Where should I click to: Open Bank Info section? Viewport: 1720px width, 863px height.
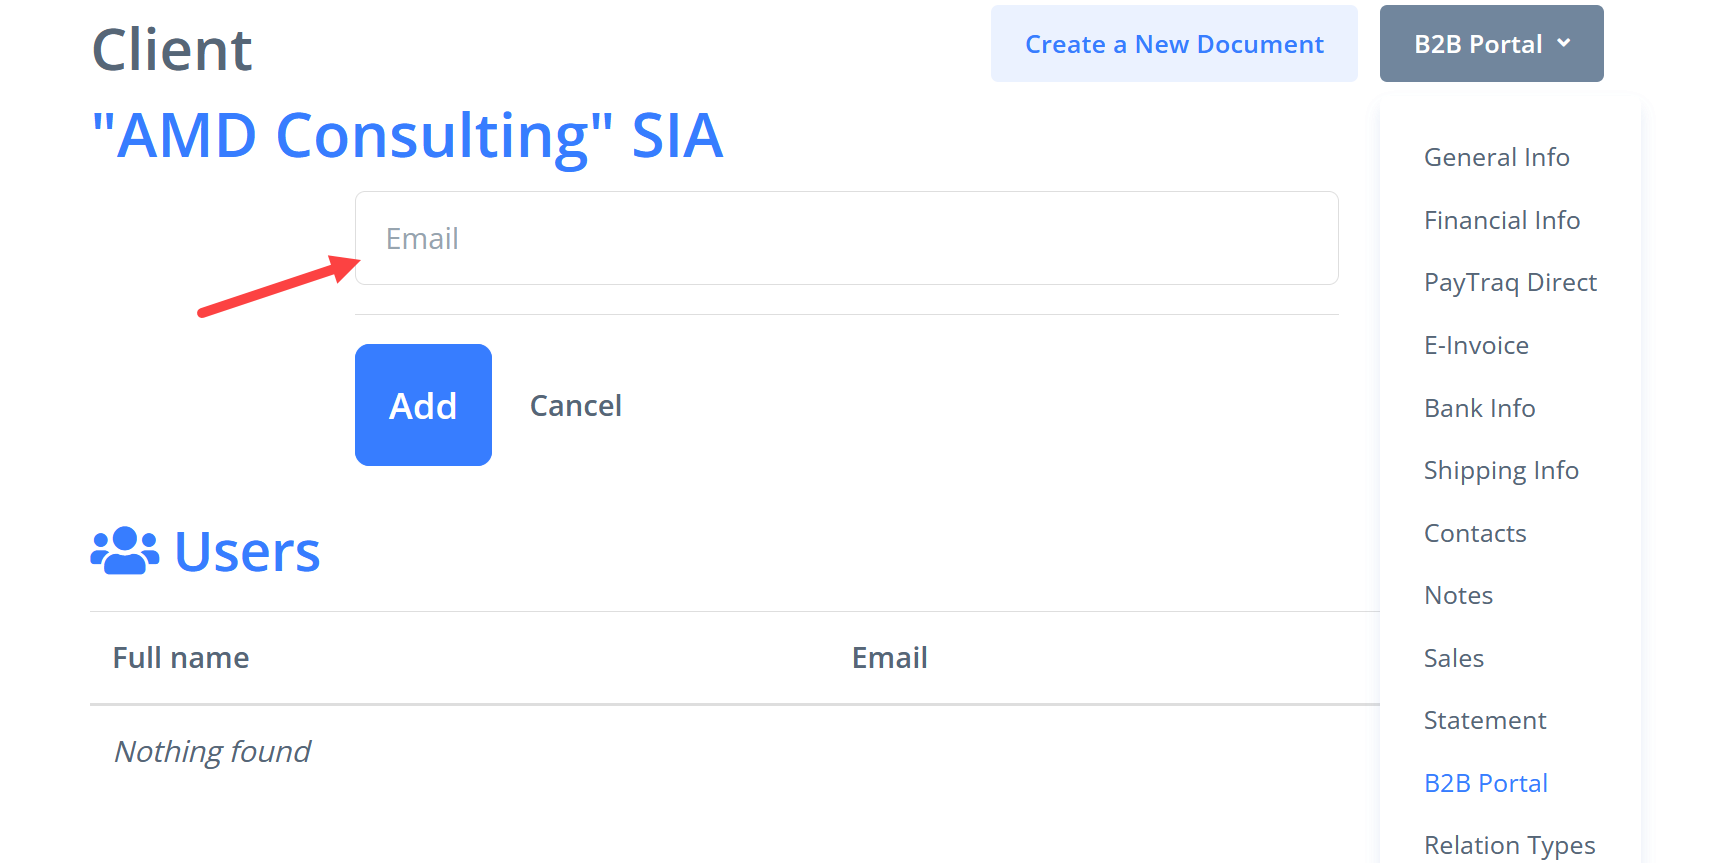click(x=1479, y=408)
